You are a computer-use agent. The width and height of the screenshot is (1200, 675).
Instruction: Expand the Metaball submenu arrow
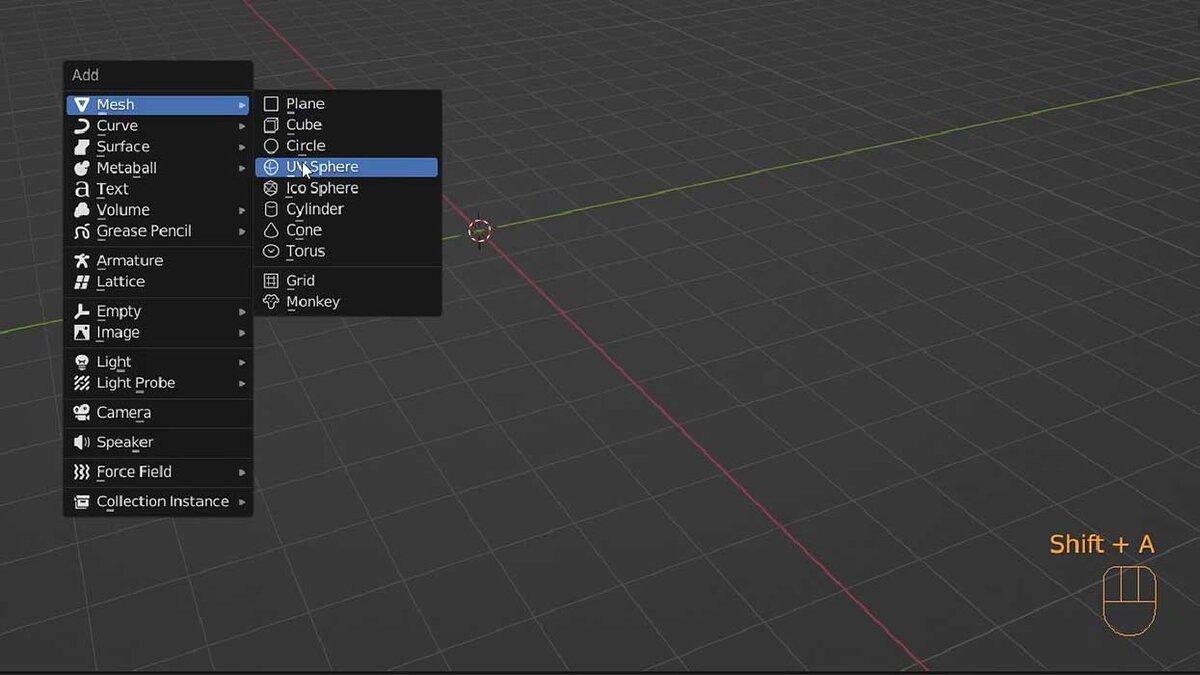[242, 168]
